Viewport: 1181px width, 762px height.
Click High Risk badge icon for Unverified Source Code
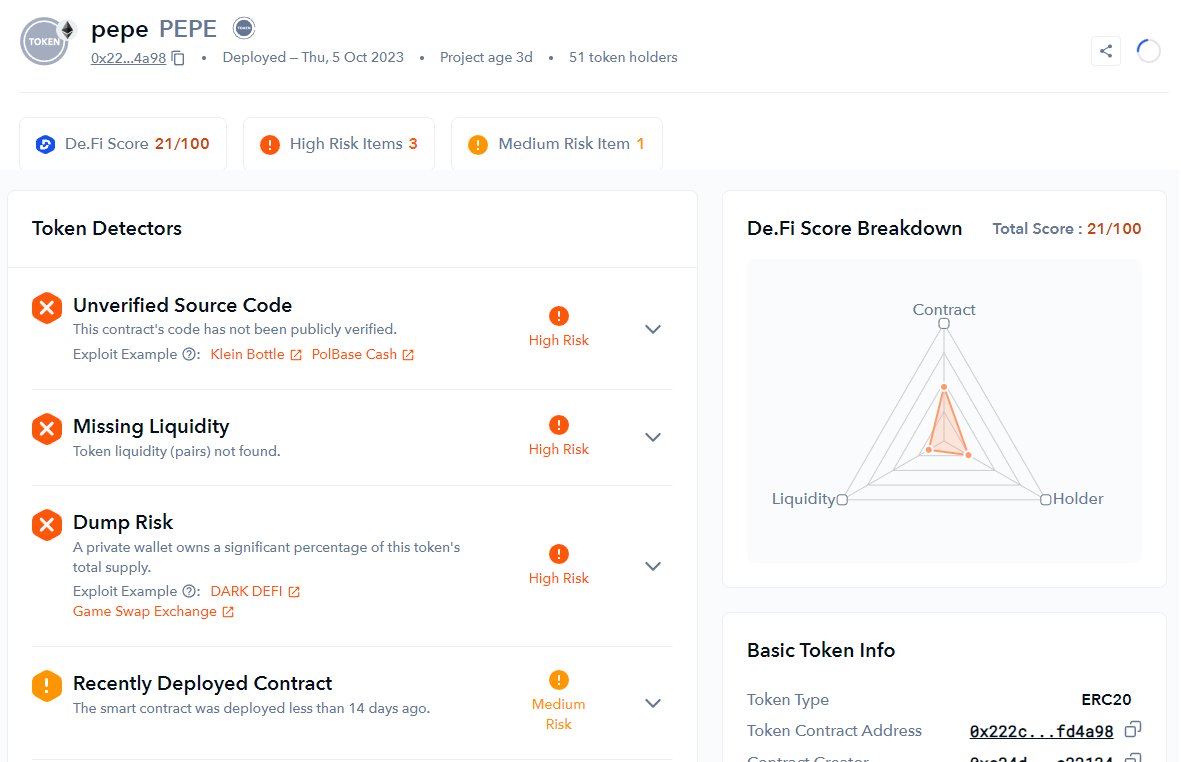(559, 316)
